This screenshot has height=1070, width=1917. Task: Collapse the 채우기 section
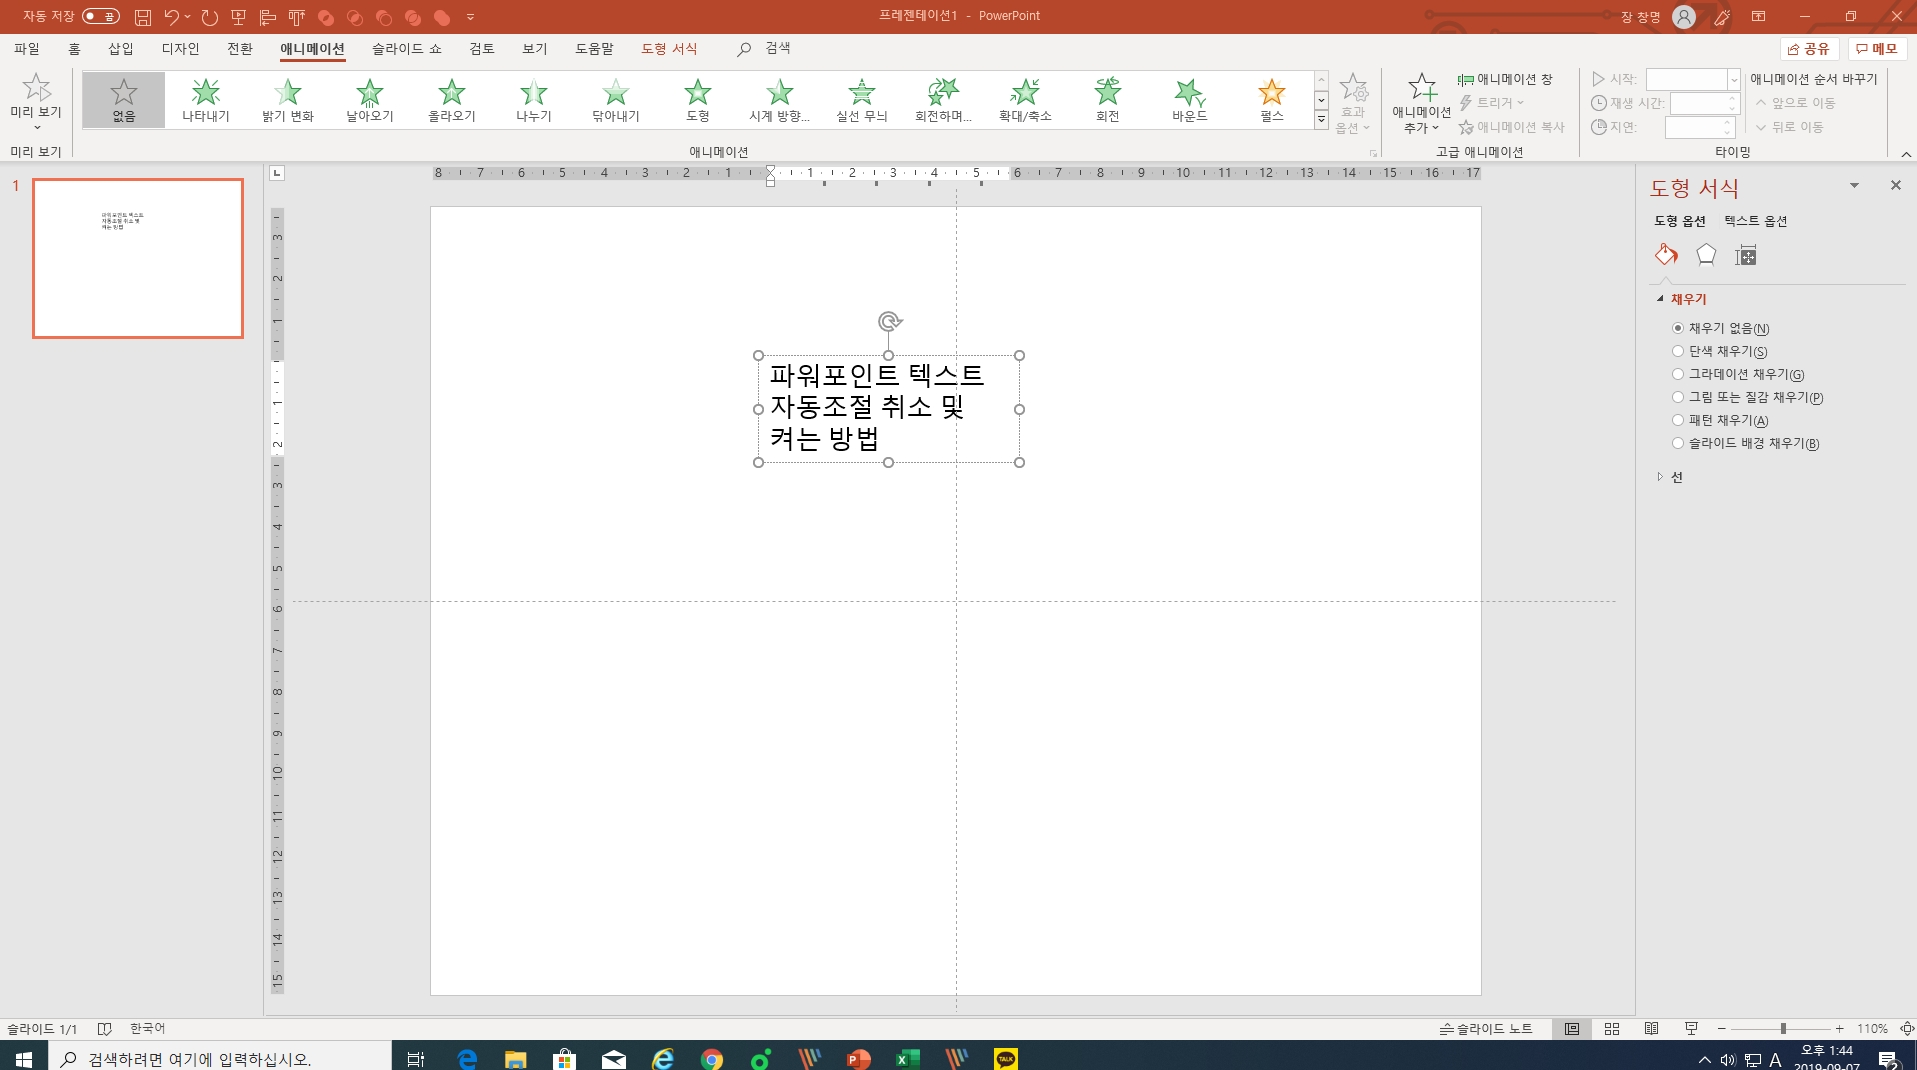[x=1661, y=299]
